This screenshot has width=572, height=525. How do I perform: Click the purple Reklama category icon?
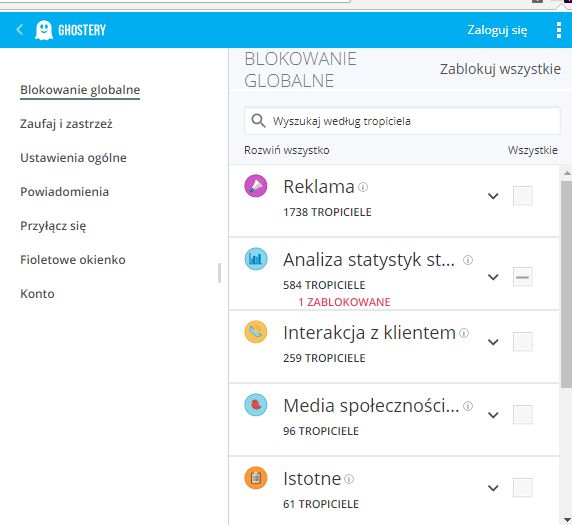256,186
